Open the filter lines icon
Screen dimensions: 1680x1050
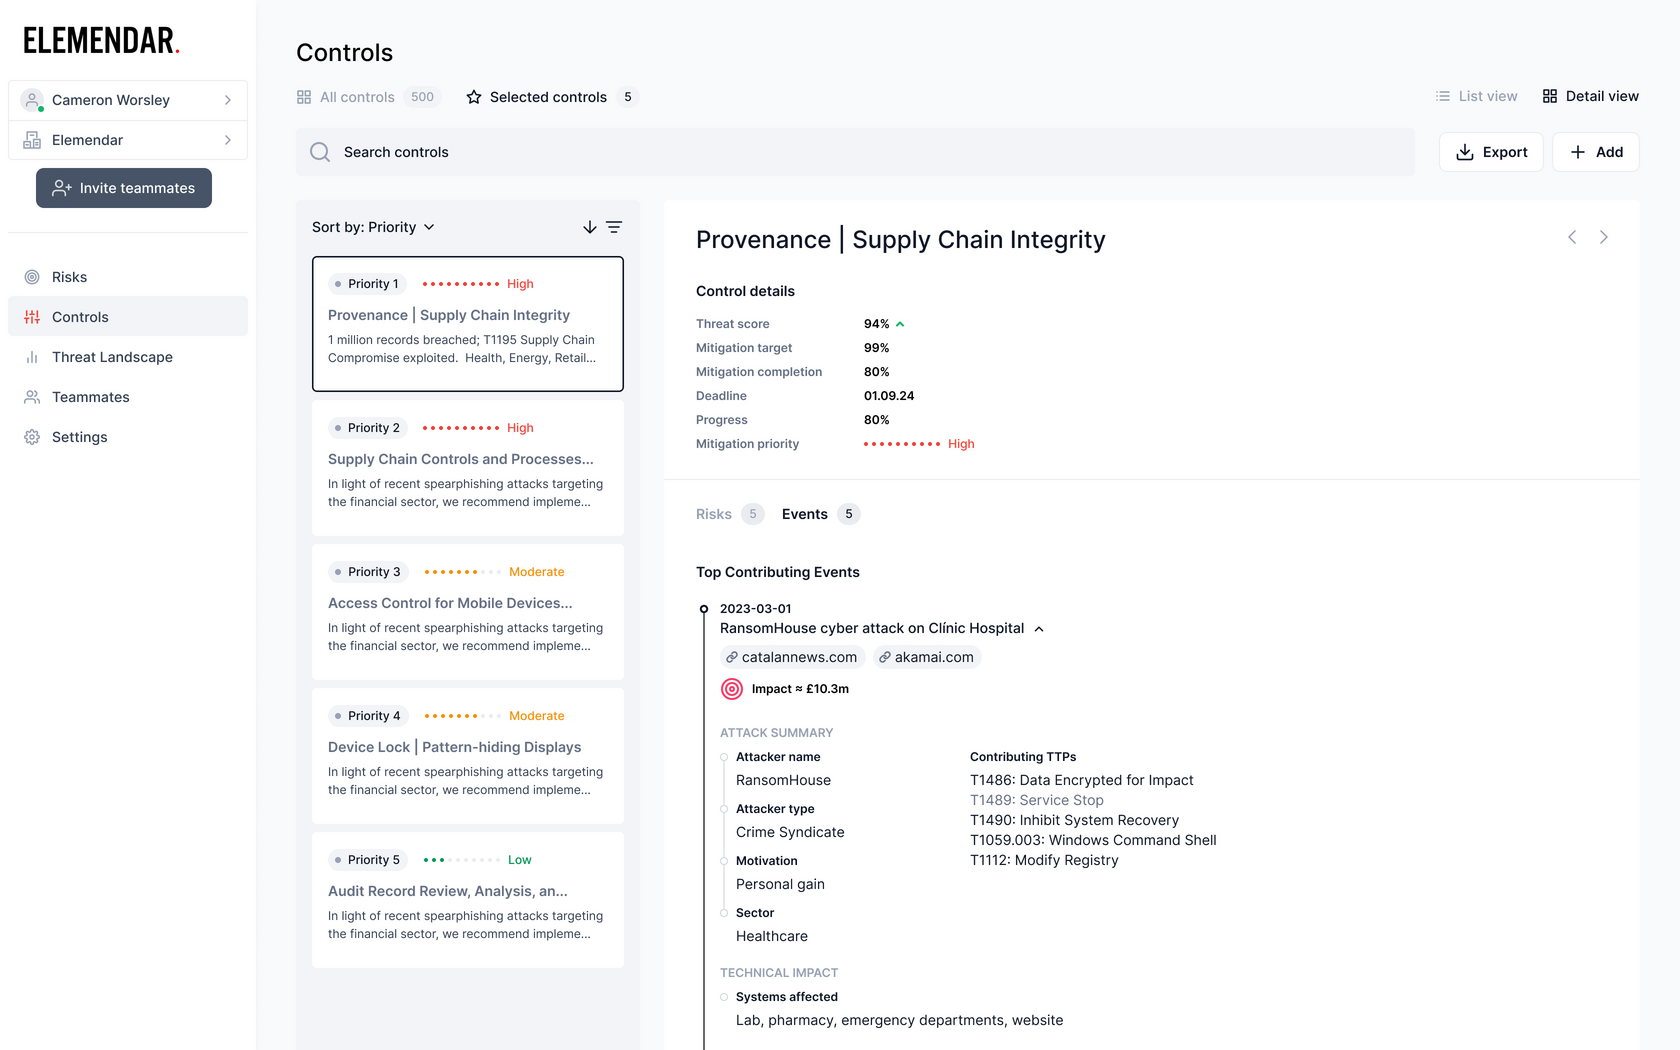[x=614, y=227]
